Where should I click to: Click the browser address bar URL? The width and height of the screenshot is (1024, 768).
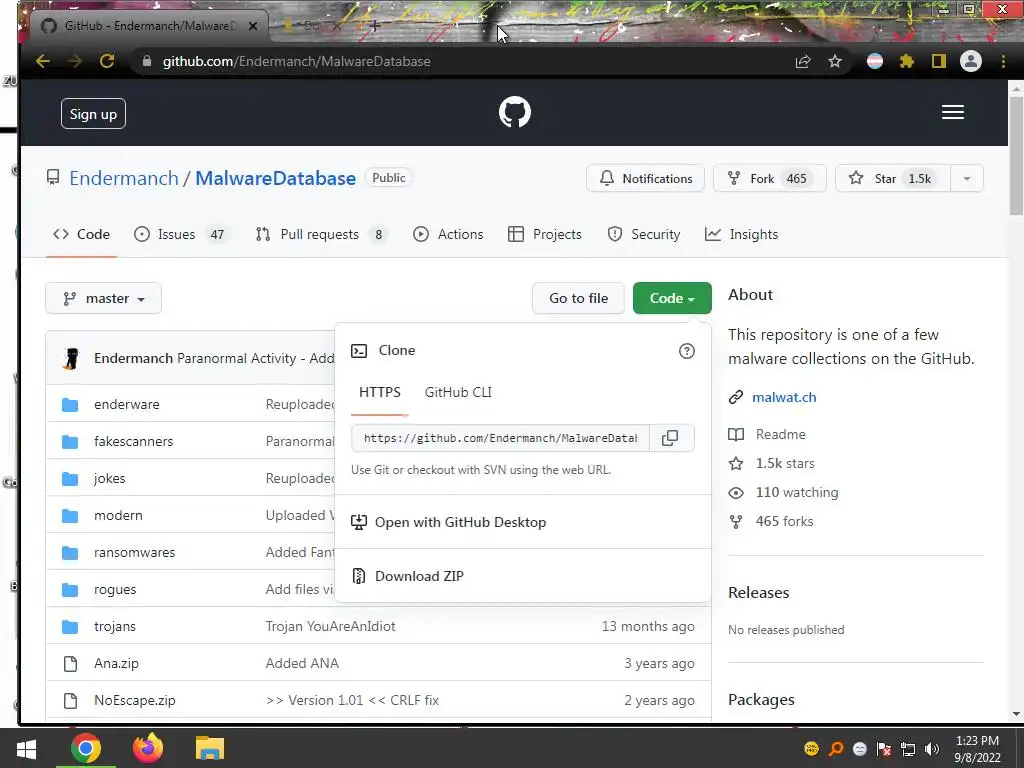(296, 61)
